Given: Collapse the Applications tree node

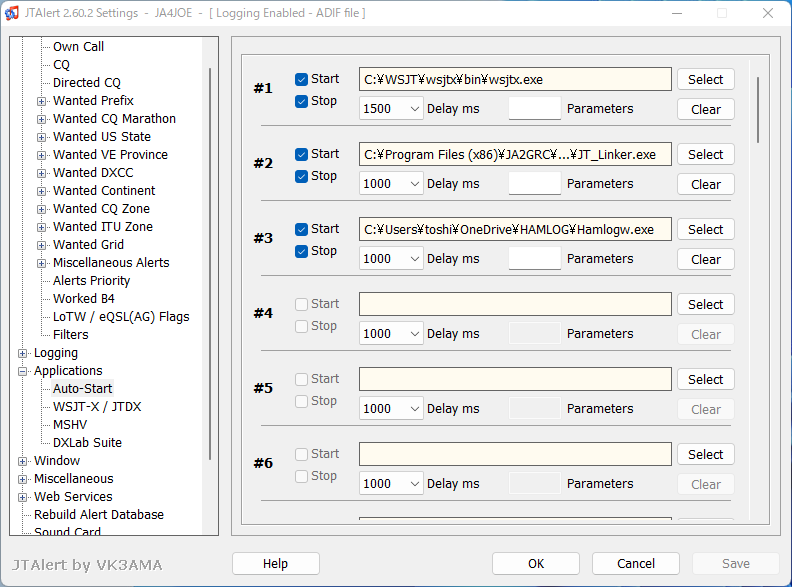Looking at the screenshot, I should pyautogui.click(x=22, y=371).
